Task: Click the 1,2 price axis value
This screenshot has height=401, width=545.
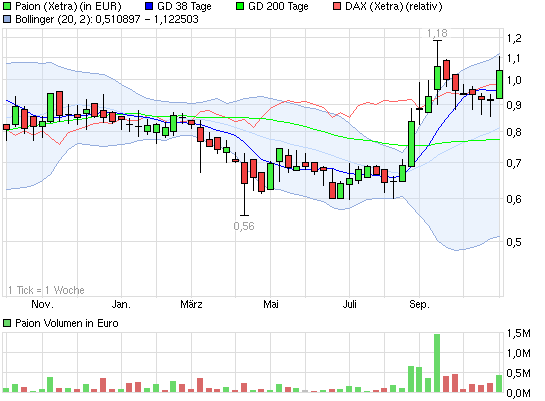Action: coord(514,38)
